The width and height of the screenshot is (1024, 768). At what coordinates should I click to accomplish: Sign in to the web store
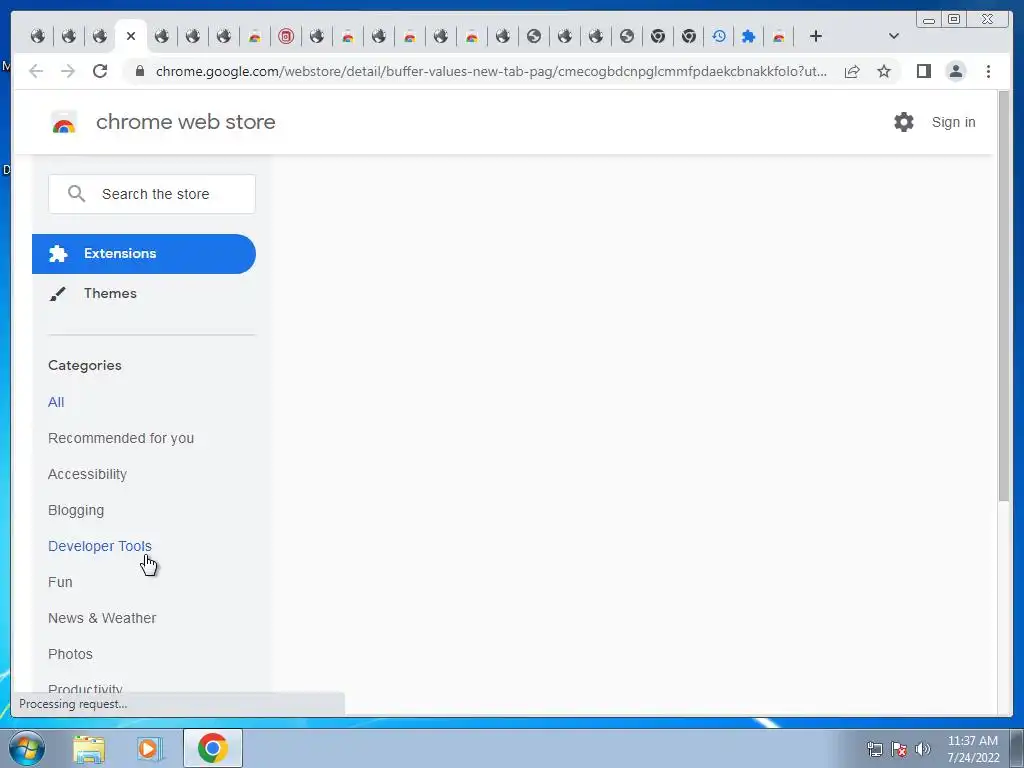tap(953, 122)
